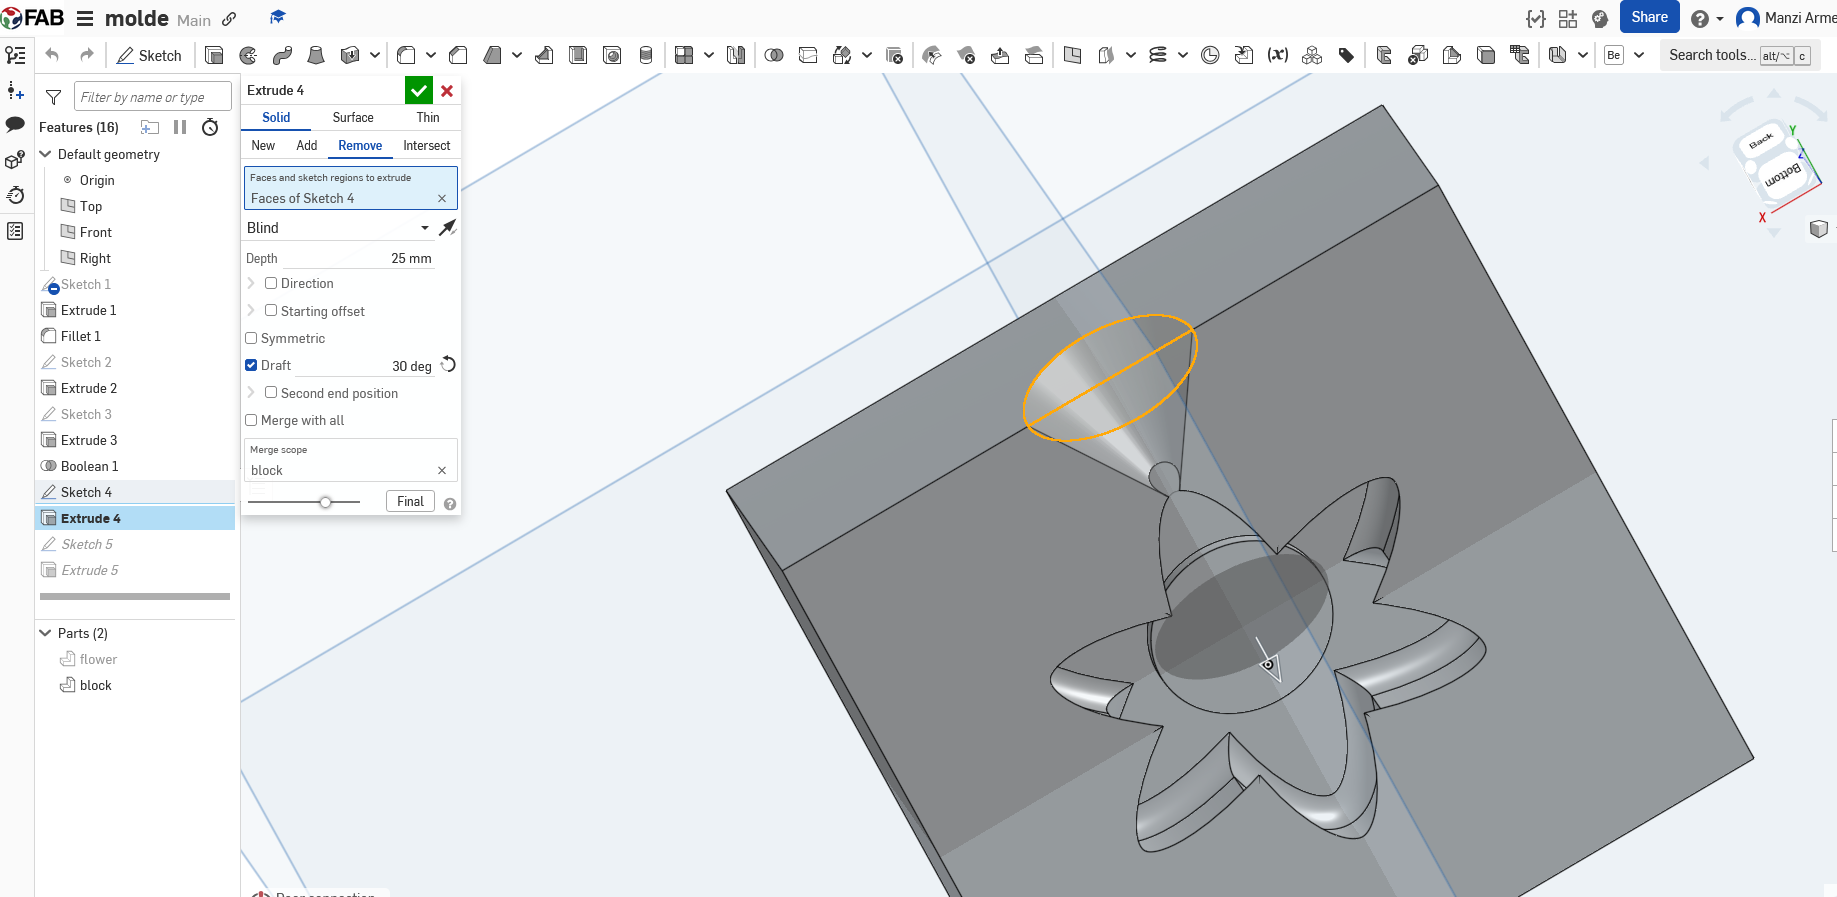
Task: Cancel Extrude 4 with red X
Action: 447,90
